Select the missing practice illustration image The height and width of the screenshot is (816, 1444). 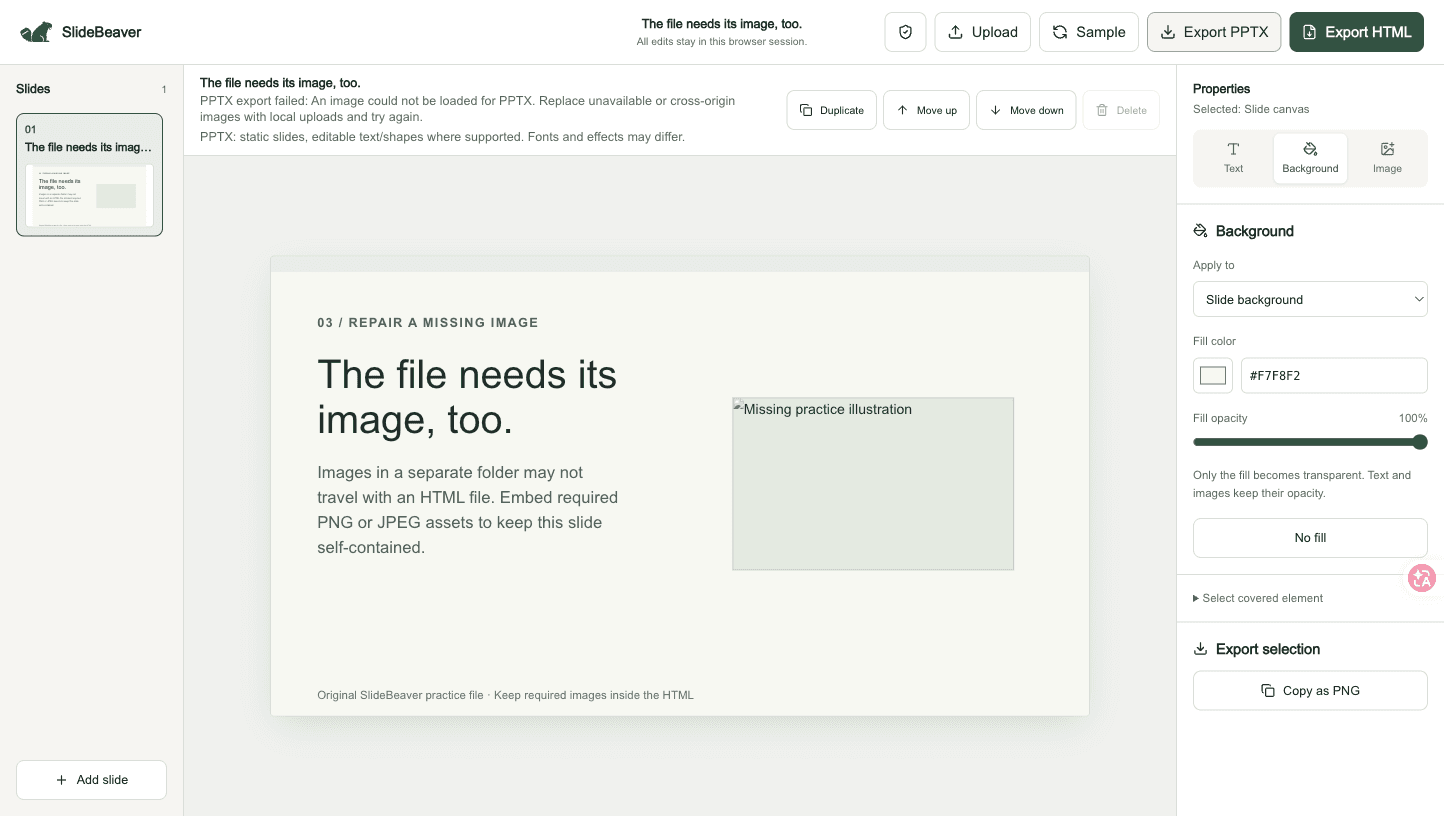[873, 484]
